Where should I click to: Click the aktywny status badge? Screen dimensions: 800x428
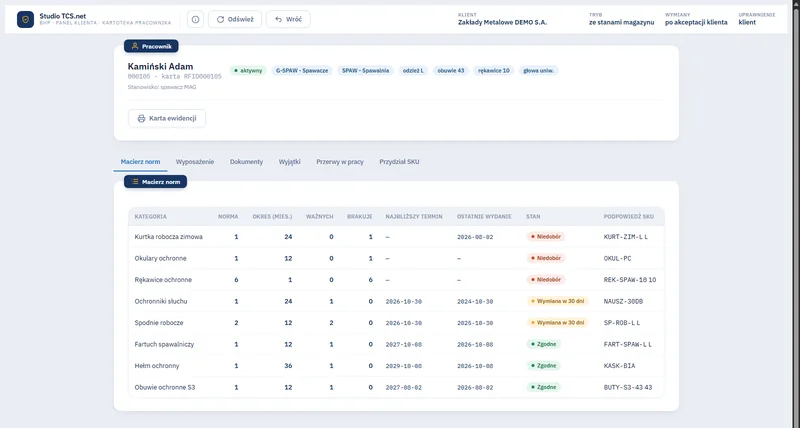pyautogui.click(x=248, y=71)
